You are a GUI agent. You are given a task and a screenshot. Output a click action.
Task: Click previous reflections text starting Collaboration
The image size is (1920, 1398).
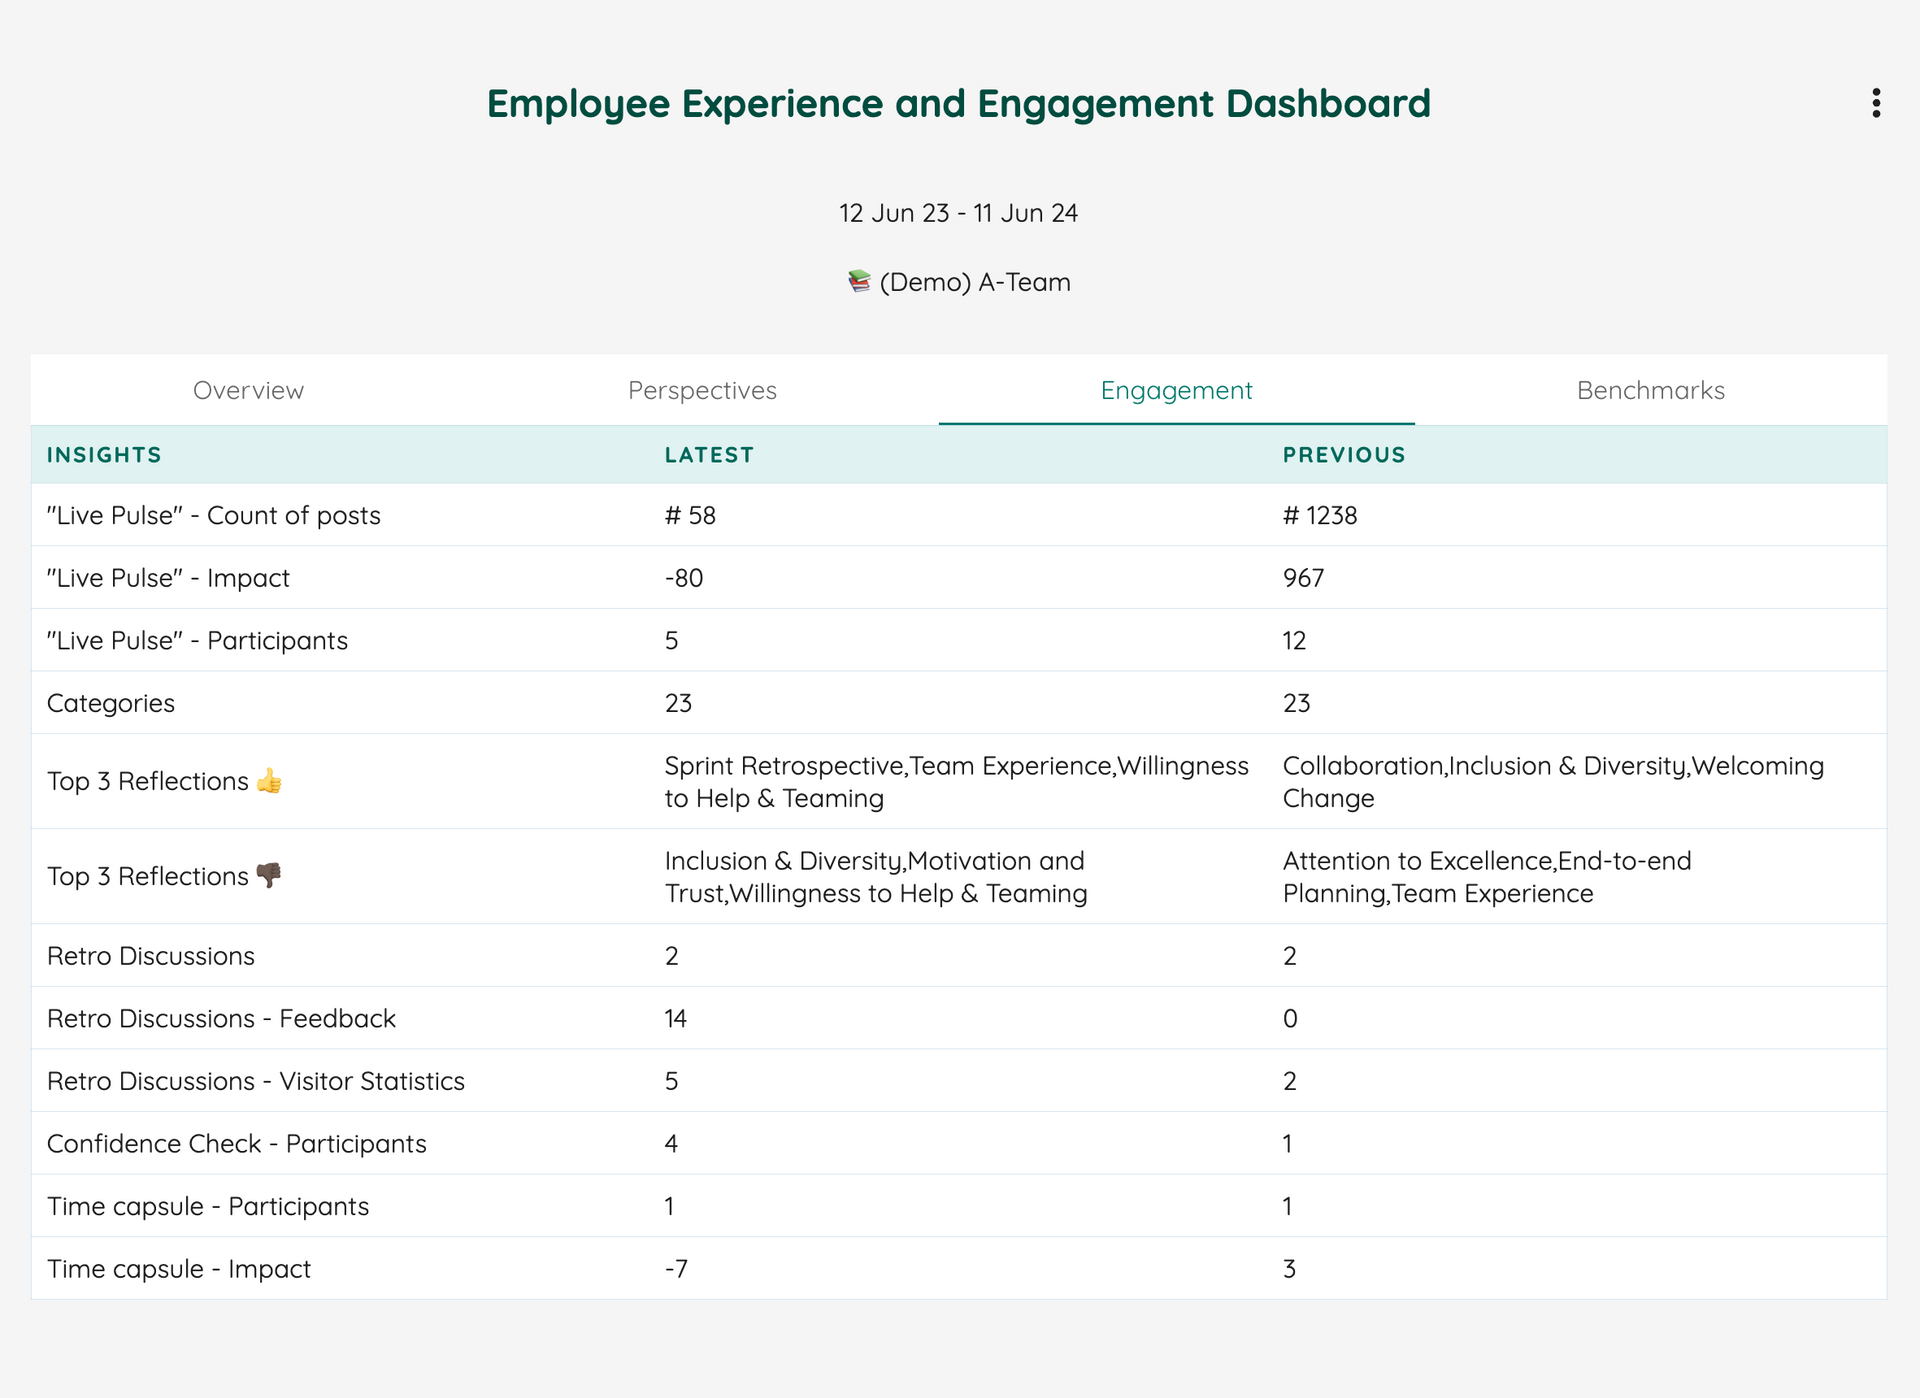click(x=1553, y=782)
